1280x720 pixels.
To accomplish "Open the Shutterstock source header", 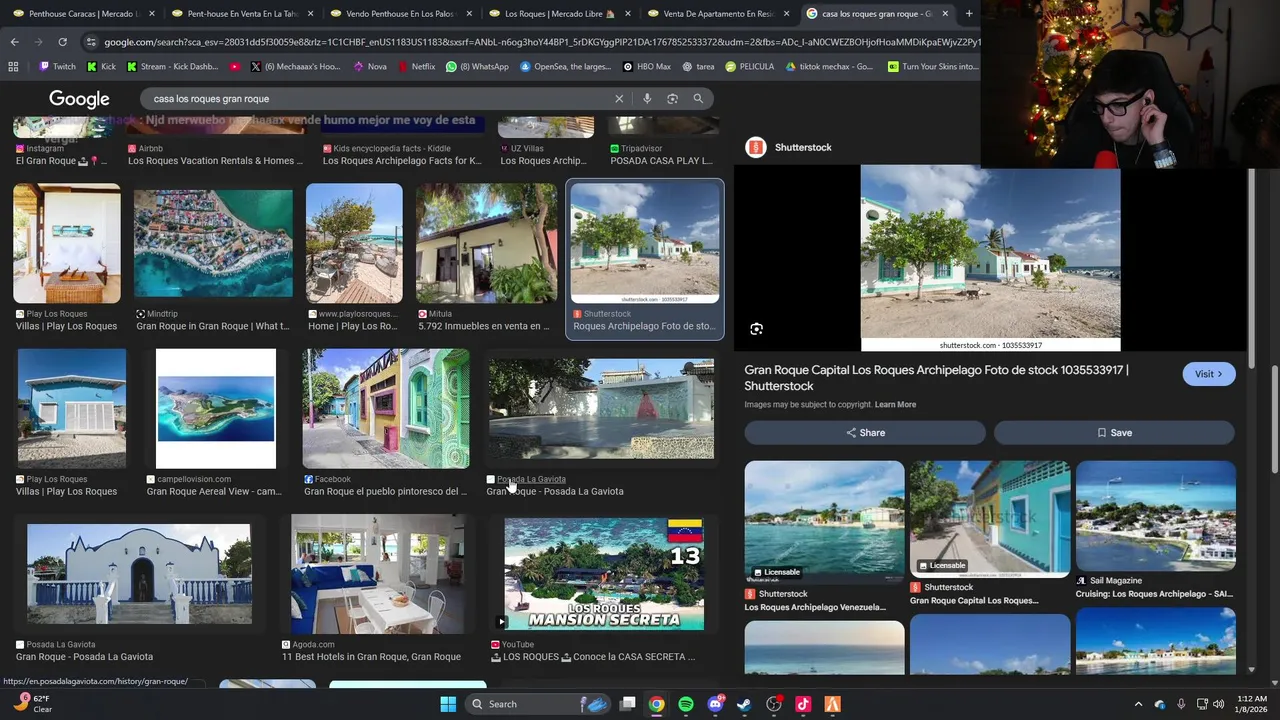I will [789, 147].
